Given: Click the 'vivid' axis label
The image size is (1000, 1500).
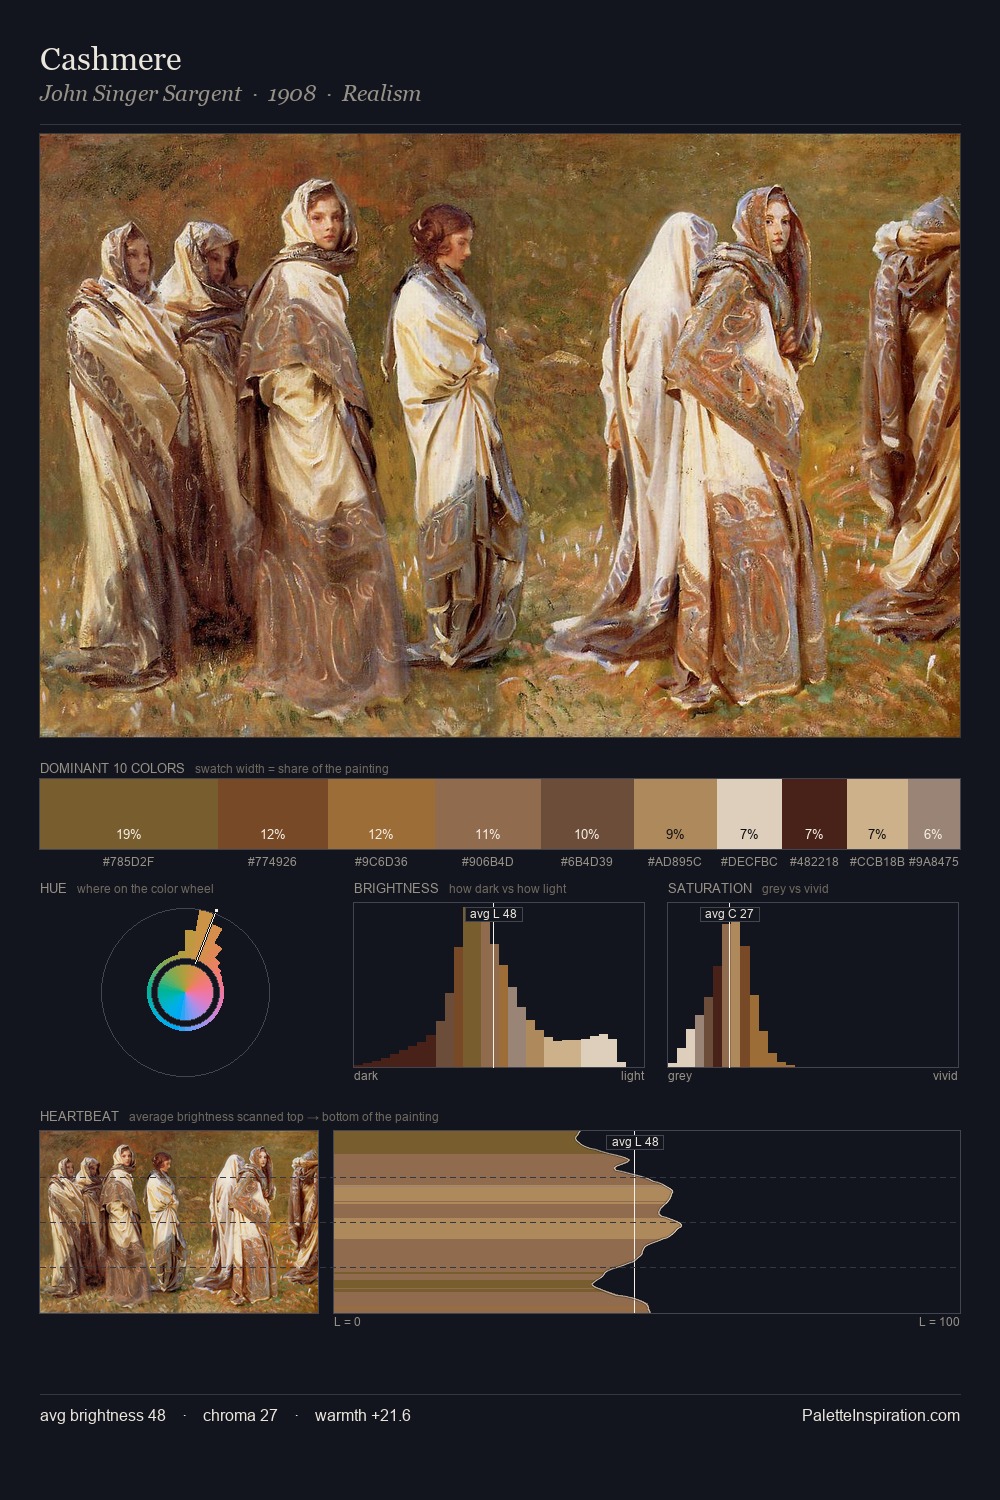Looking at the screenshot, I should pyautogui.click(x=945, y=1076).
